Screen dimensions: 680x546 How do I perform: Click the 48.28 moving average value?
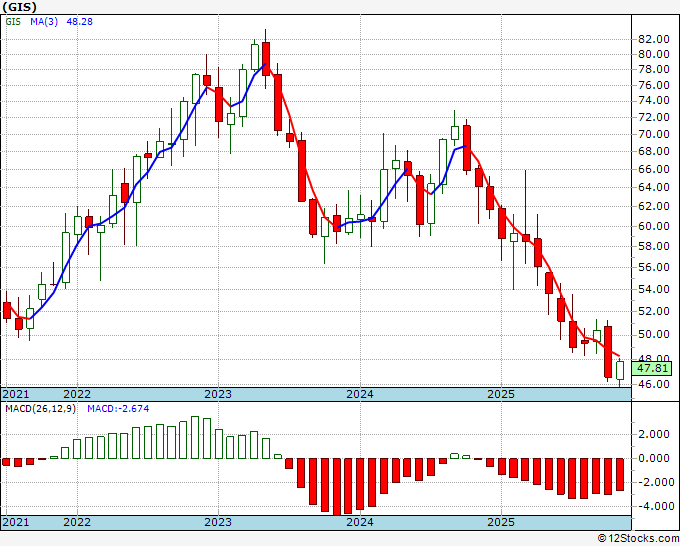pyautogui.click(x=79, y=22)
